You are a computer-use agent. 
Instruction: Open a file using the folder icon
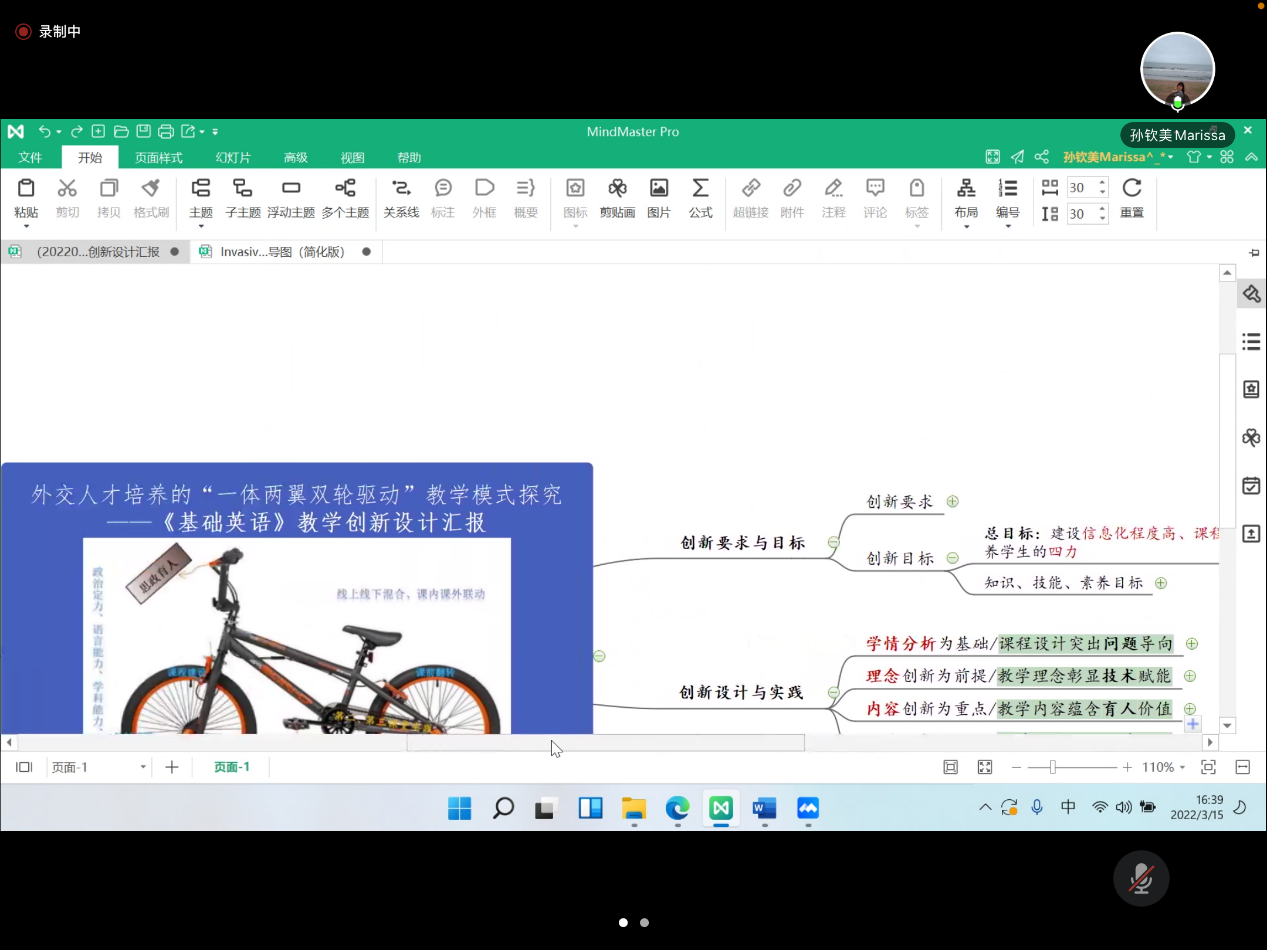[121, 131]
